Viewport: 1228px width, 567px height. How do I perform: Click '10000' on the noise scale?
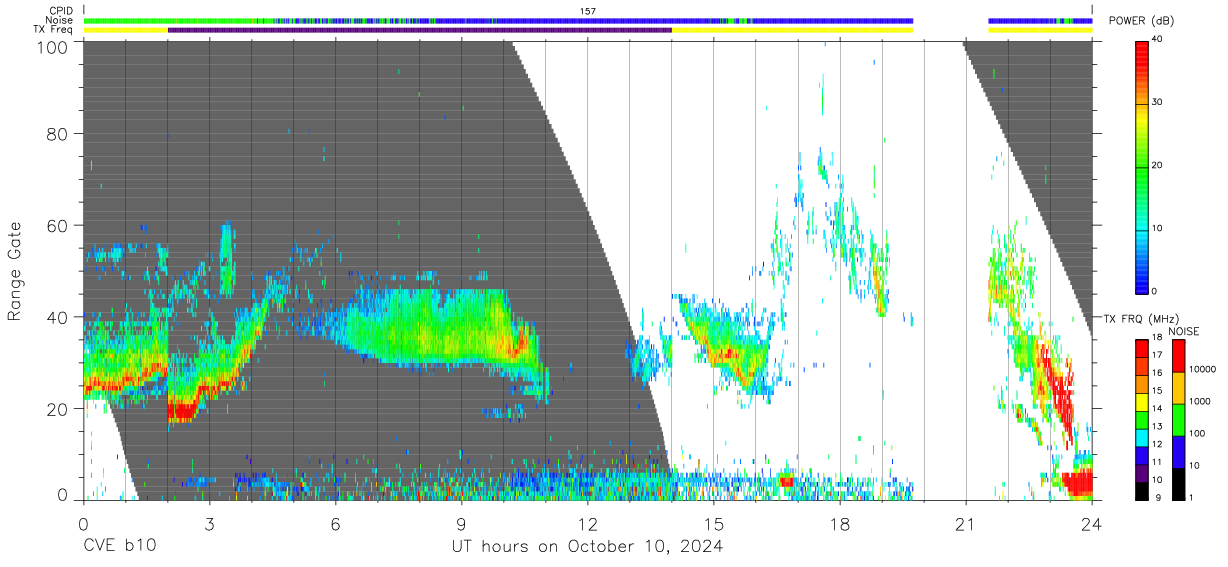click(x=1202, y=369)
